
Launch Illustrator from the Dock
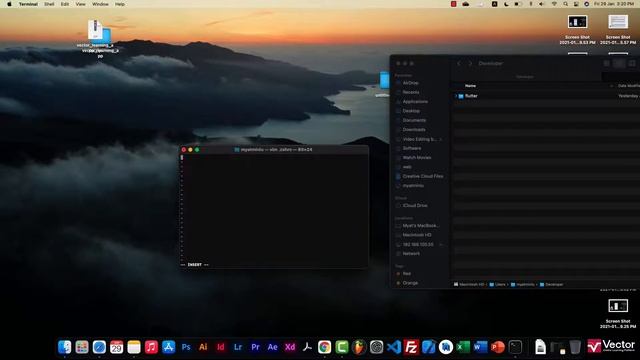tap(203, 347)
